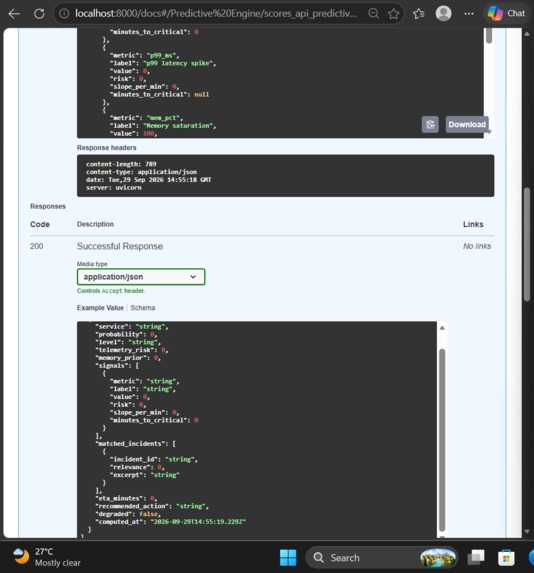Open the site information icon in the address bar
The width and height of the screenshot is (534, 573).
[x=64, y=14]
